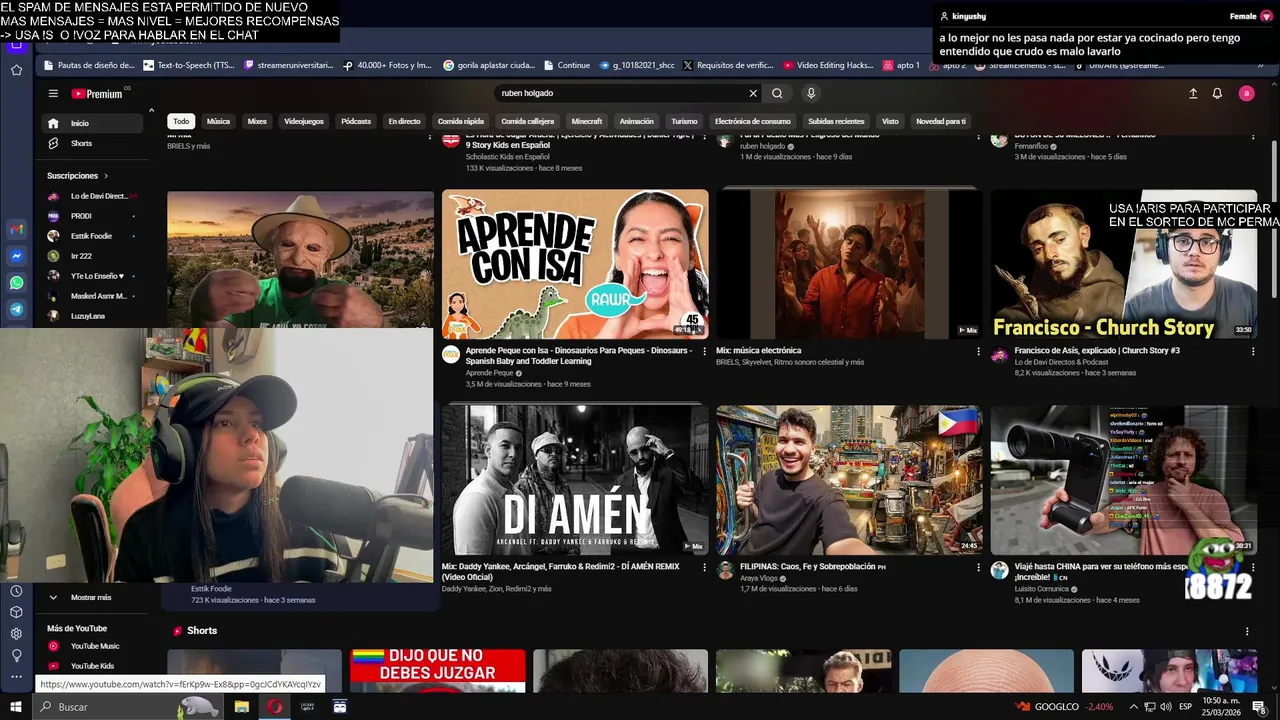This screenshot has width=1280, height=720.
Task: Play the DI AMÉN remix thumbnail
Action: (x=575, y=480)
